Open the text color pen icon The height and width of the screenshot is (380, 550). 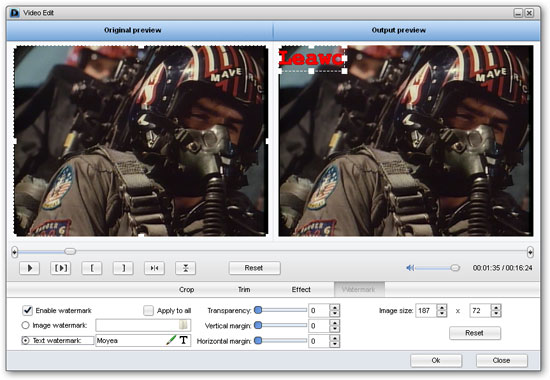(171, 340)
